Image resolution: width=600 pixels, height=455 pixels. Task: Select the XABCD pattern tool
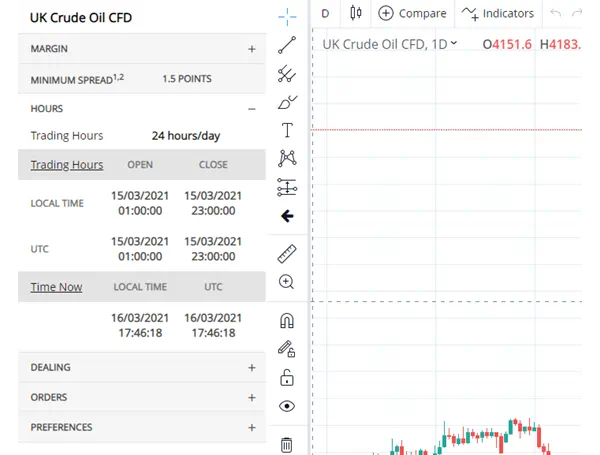[287, 158]
